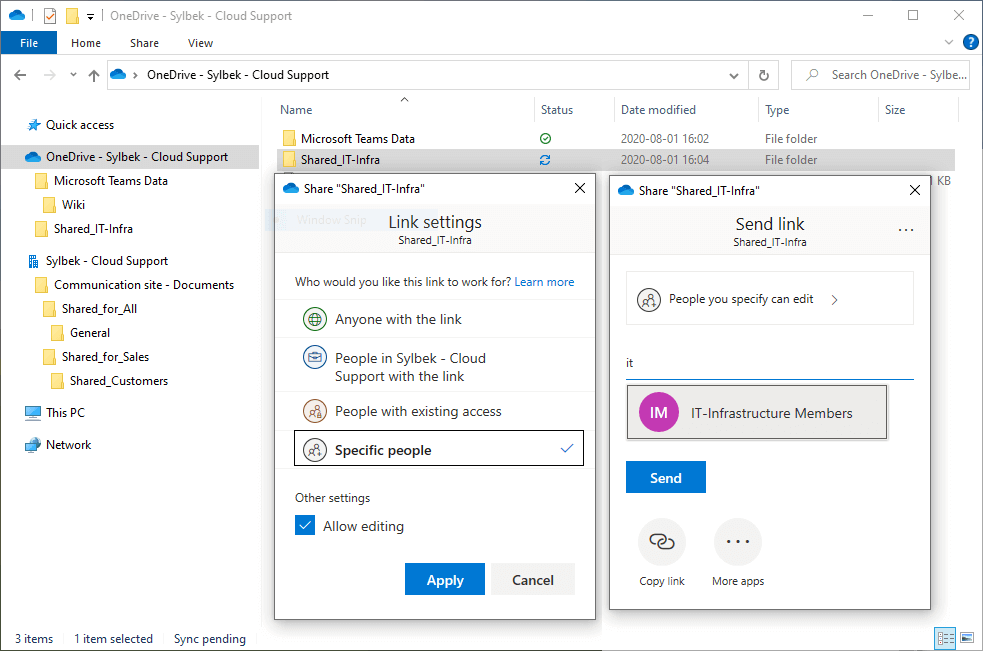Viewport: 983px width, 651px height.
Task: Sort by Type column header
Action: point(777,110)
